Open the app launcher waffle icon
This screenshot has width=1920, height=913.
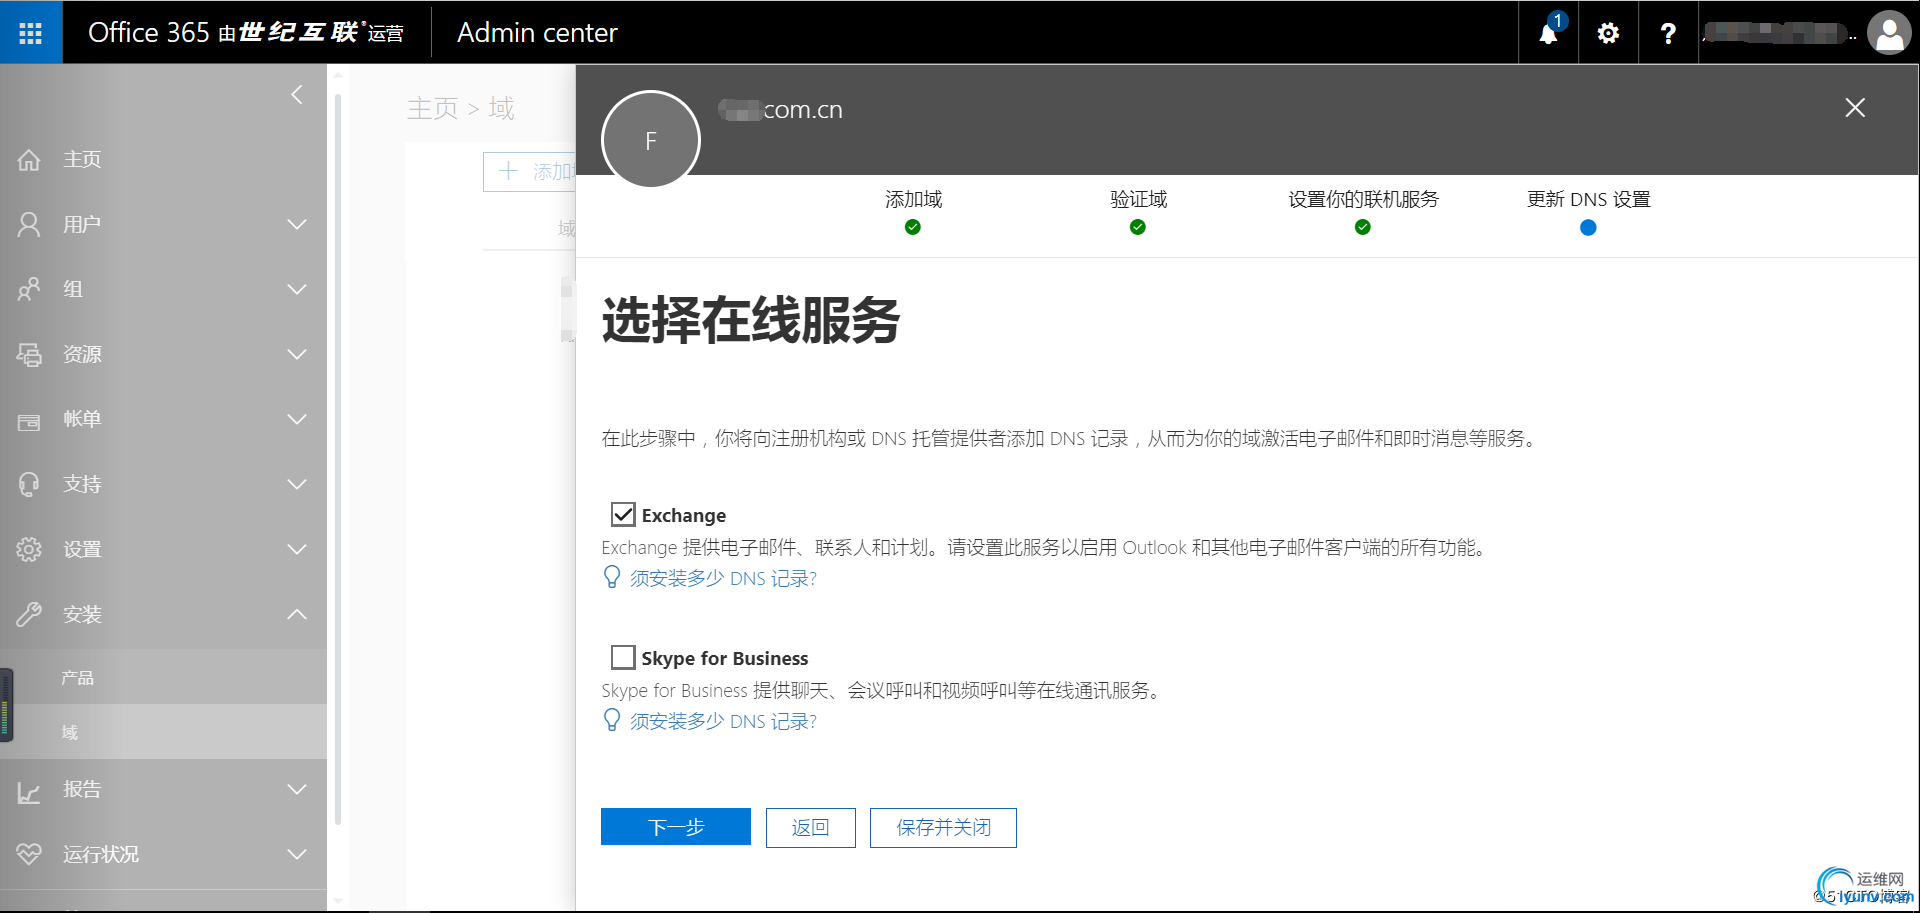coord(31,33)
